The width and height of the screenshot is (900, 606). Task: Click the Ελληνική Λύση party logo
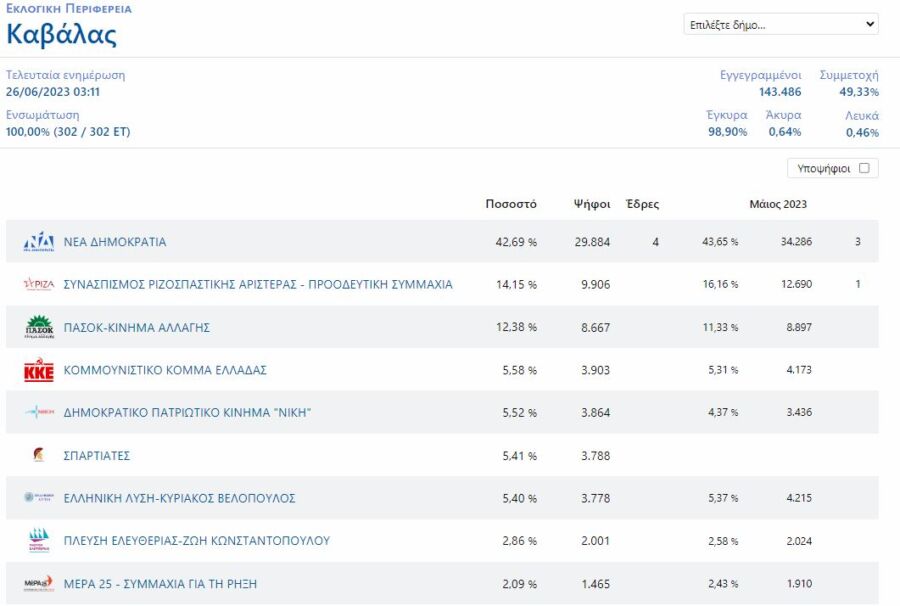[38, 498]
